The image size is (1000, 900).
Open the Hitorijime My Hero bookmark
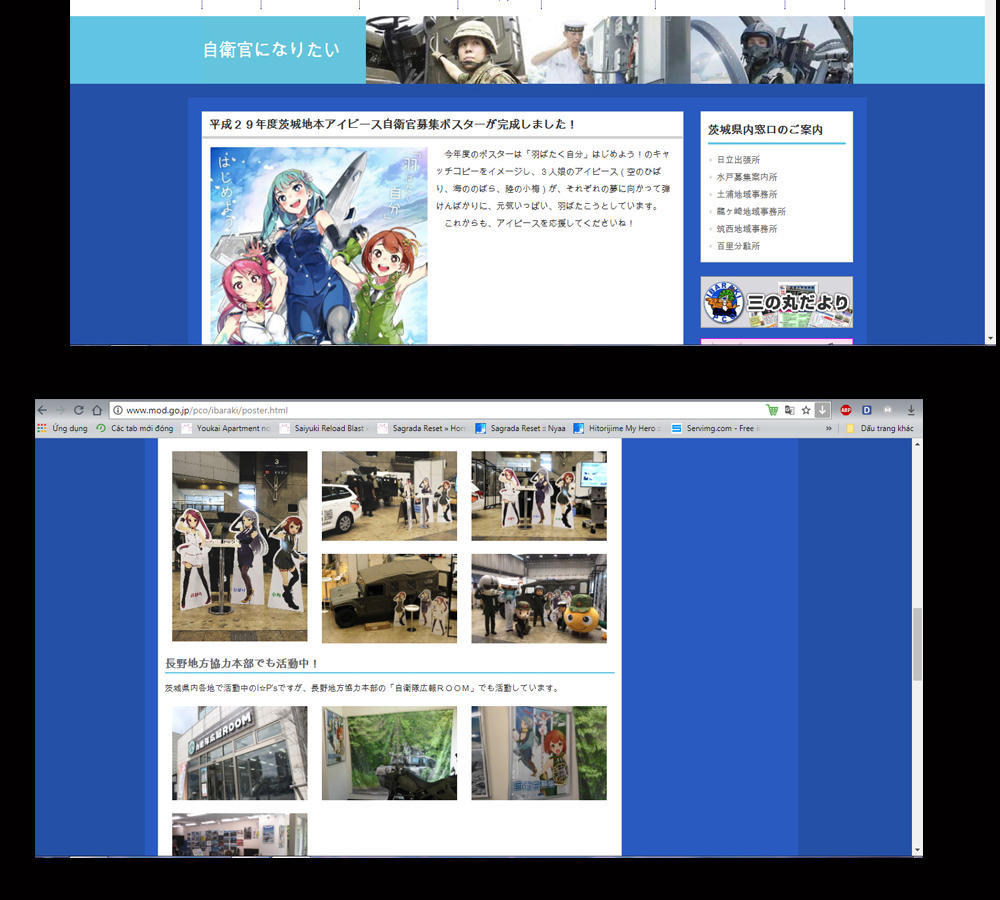coord(617,428)
